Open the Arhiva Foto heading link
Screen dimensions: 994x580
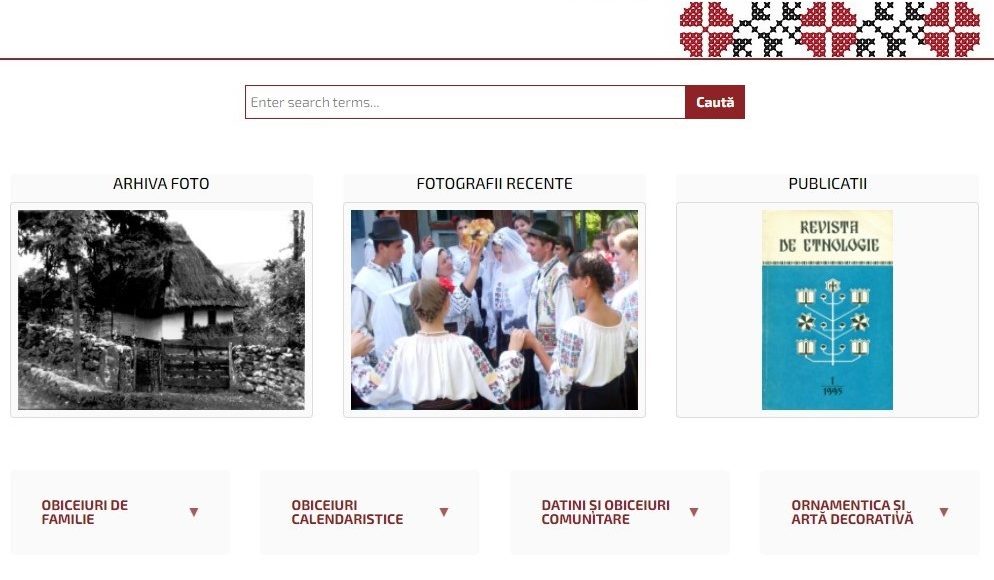[161, 184]
